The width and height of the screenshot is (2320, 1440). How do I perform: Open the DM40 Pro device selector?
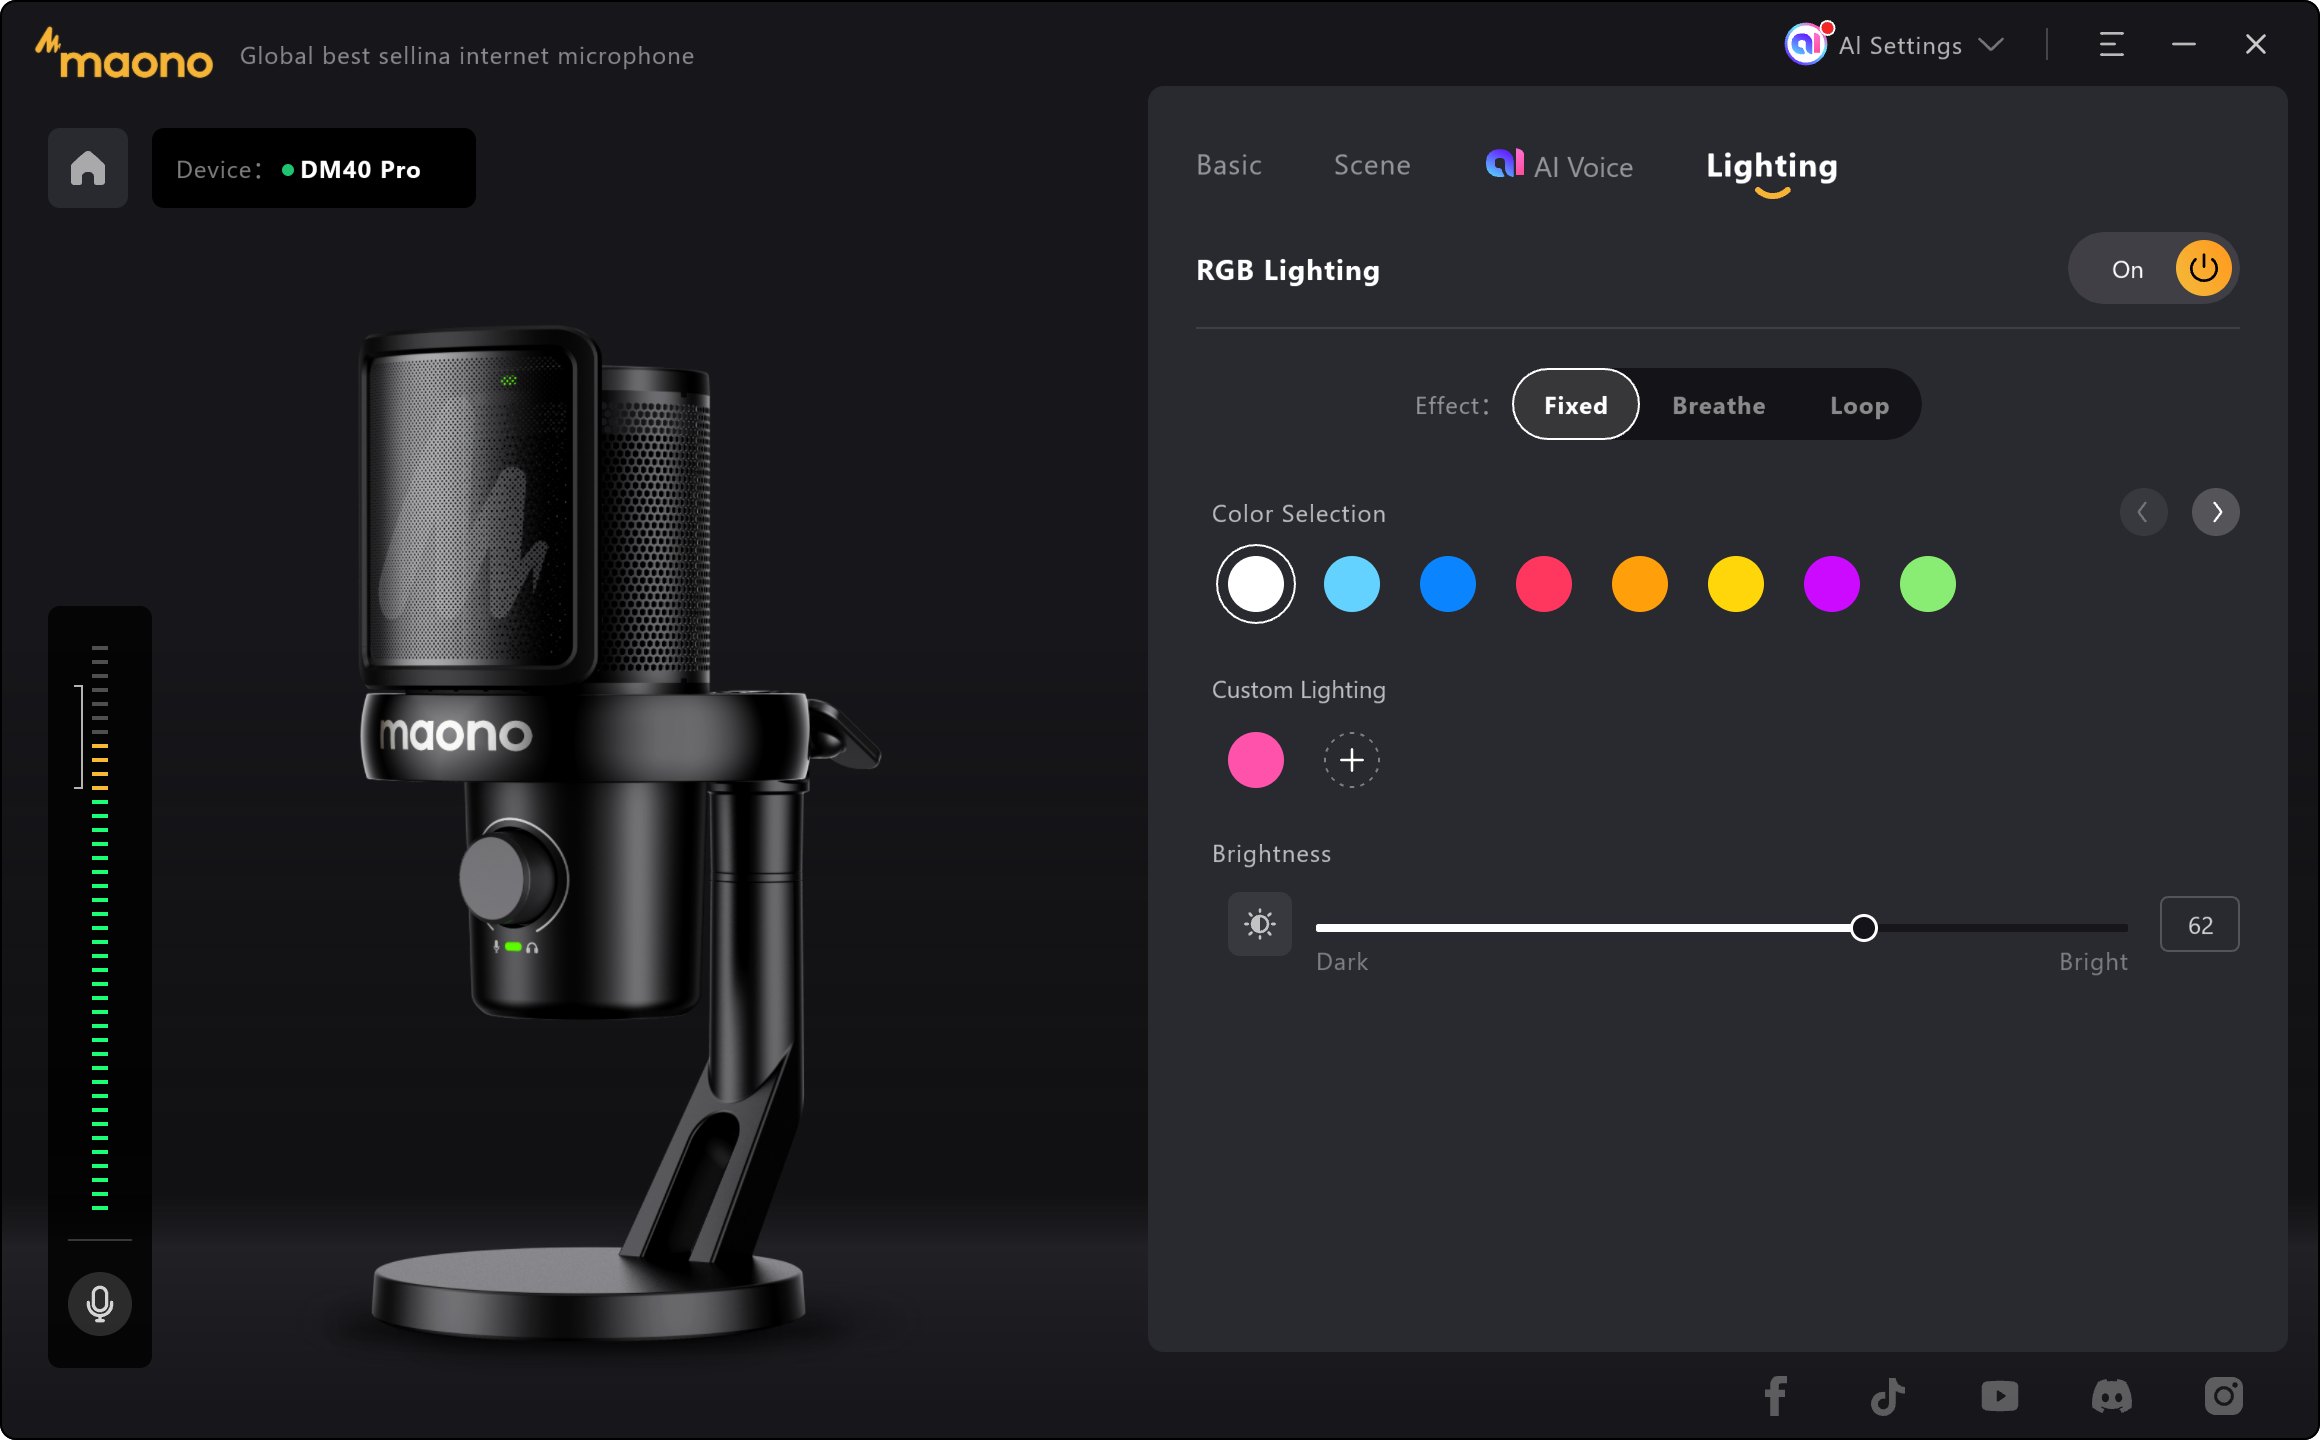coord(313,168)
